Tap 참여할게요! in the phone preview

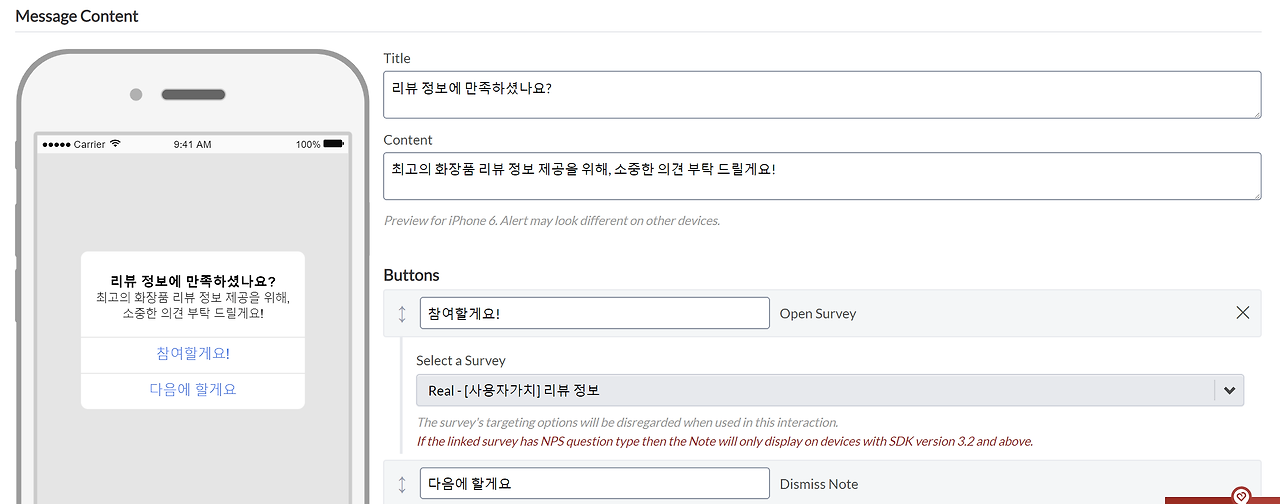click(193, 354)
